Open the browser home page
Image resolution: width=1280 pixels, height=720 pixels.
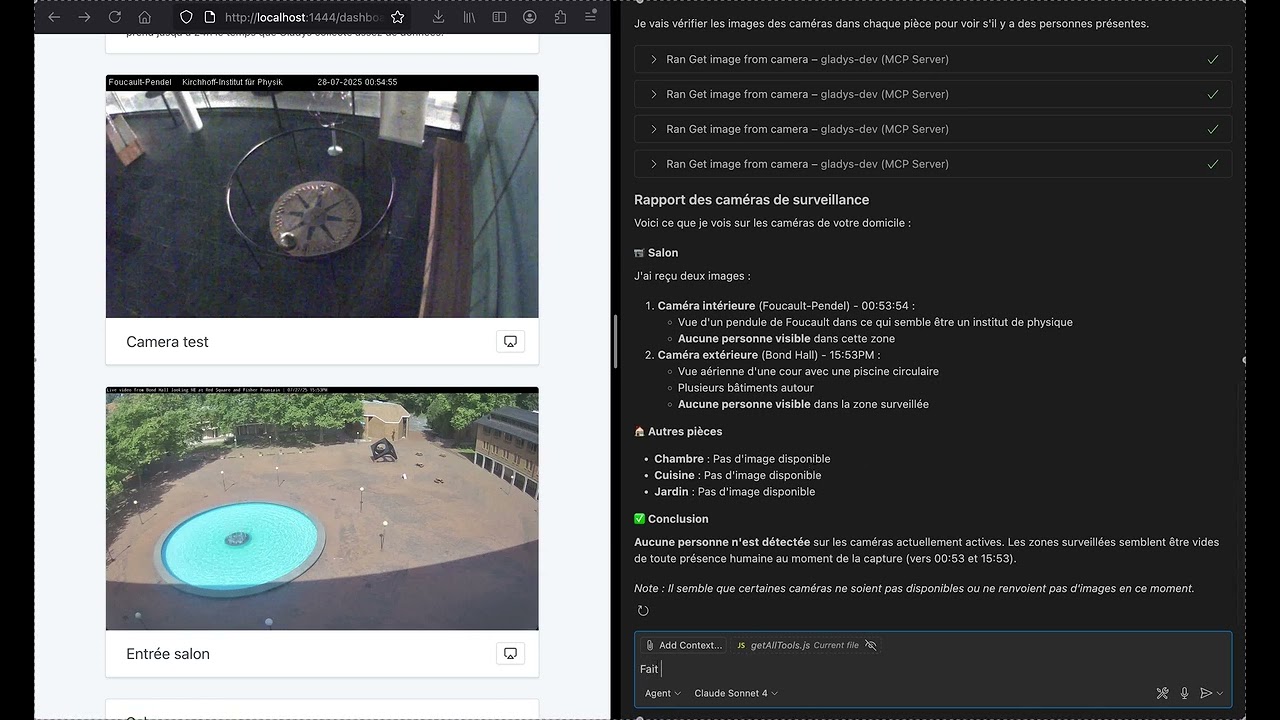click(144, 17)
